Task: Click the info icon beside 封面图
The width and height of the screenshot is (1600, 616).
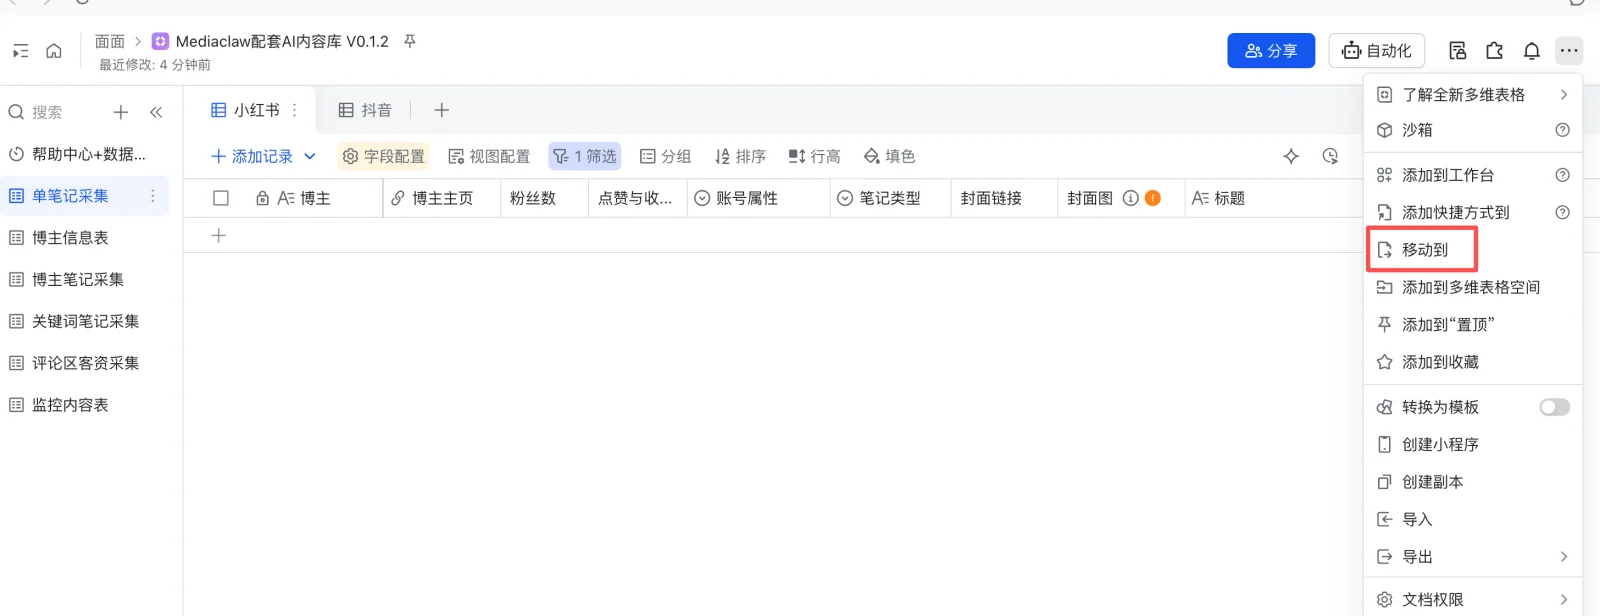Action: tap(1130, 198)
